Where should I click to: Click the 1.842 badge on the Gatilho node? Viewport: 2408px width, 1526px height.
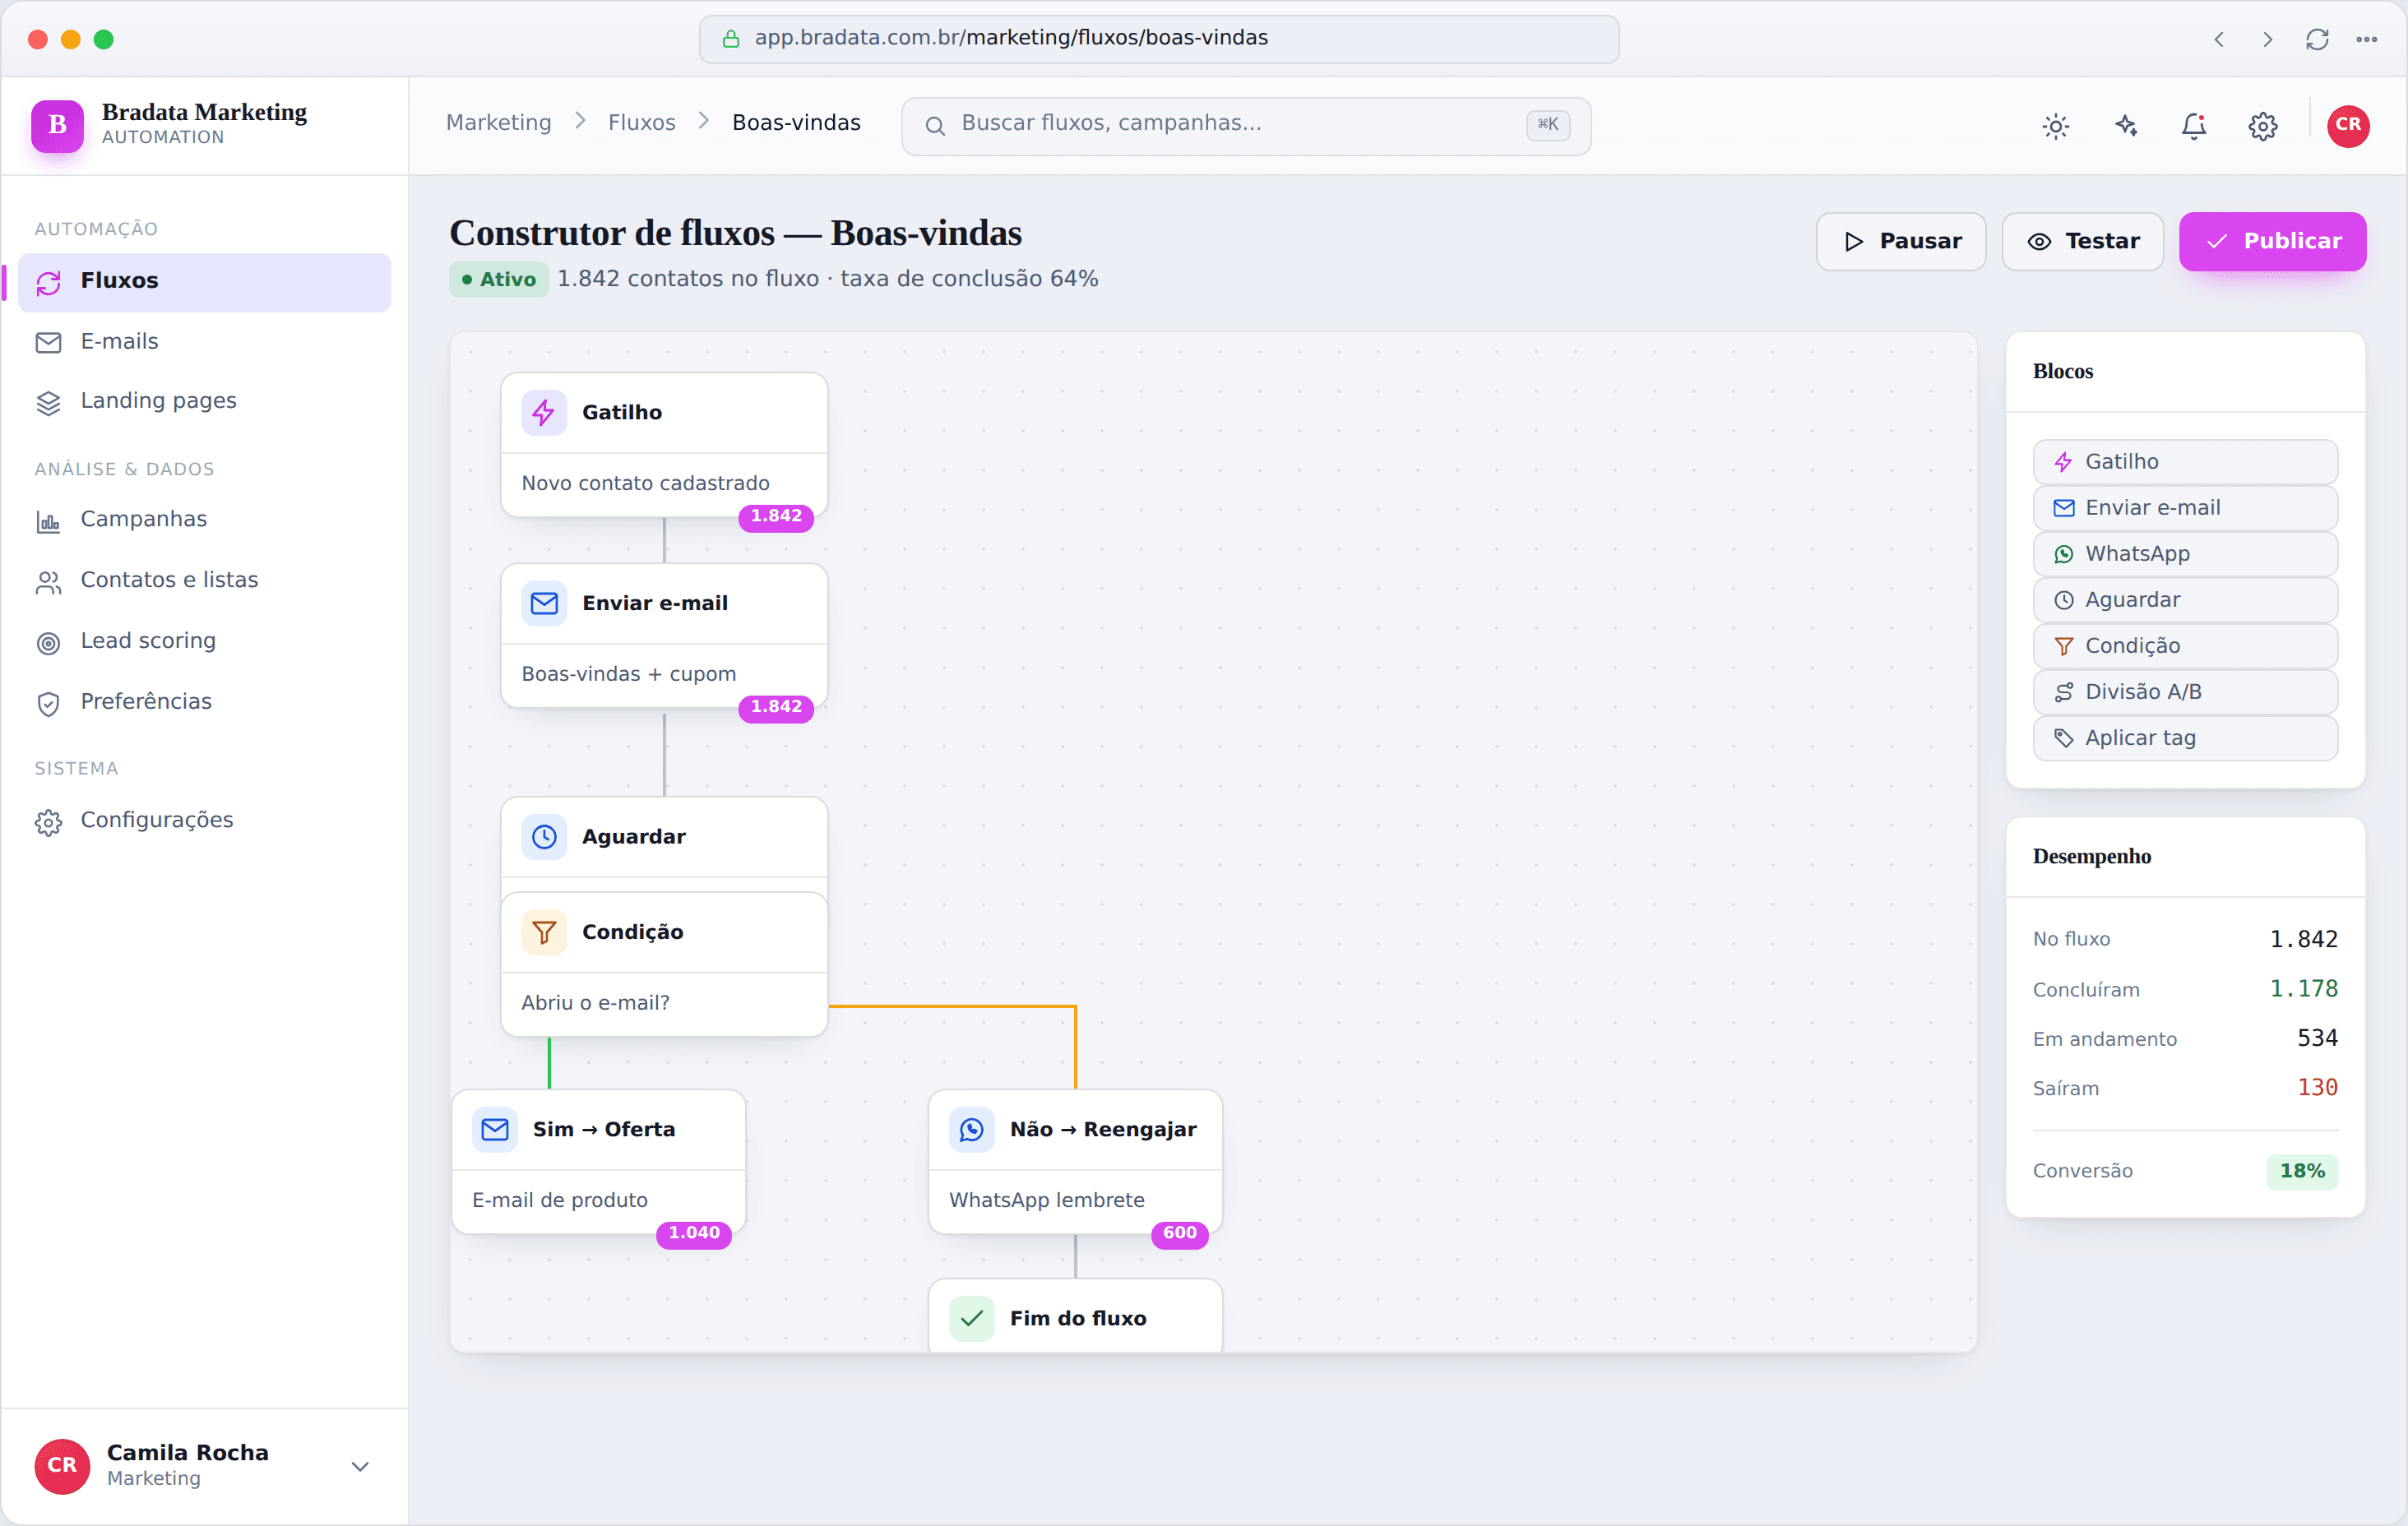pos(776,516)
